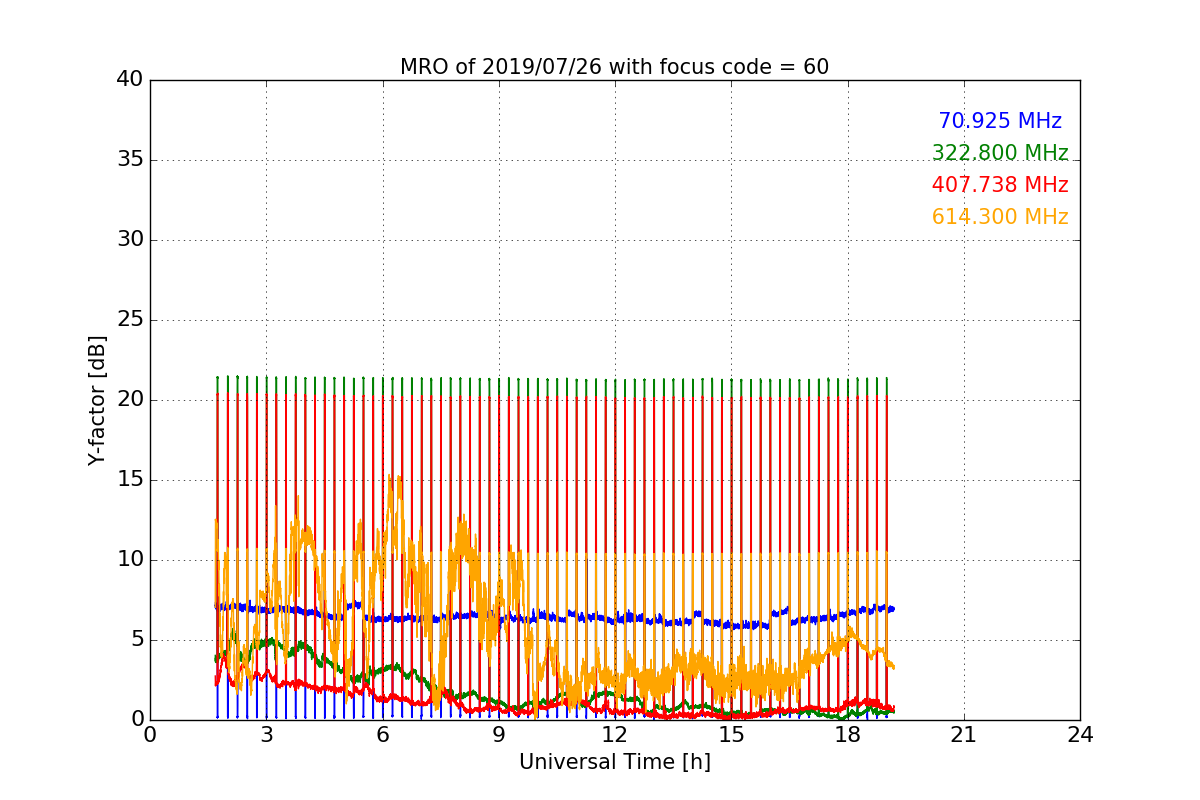Click the y-axis tick label 40
1200x800 pixels.
129,80
